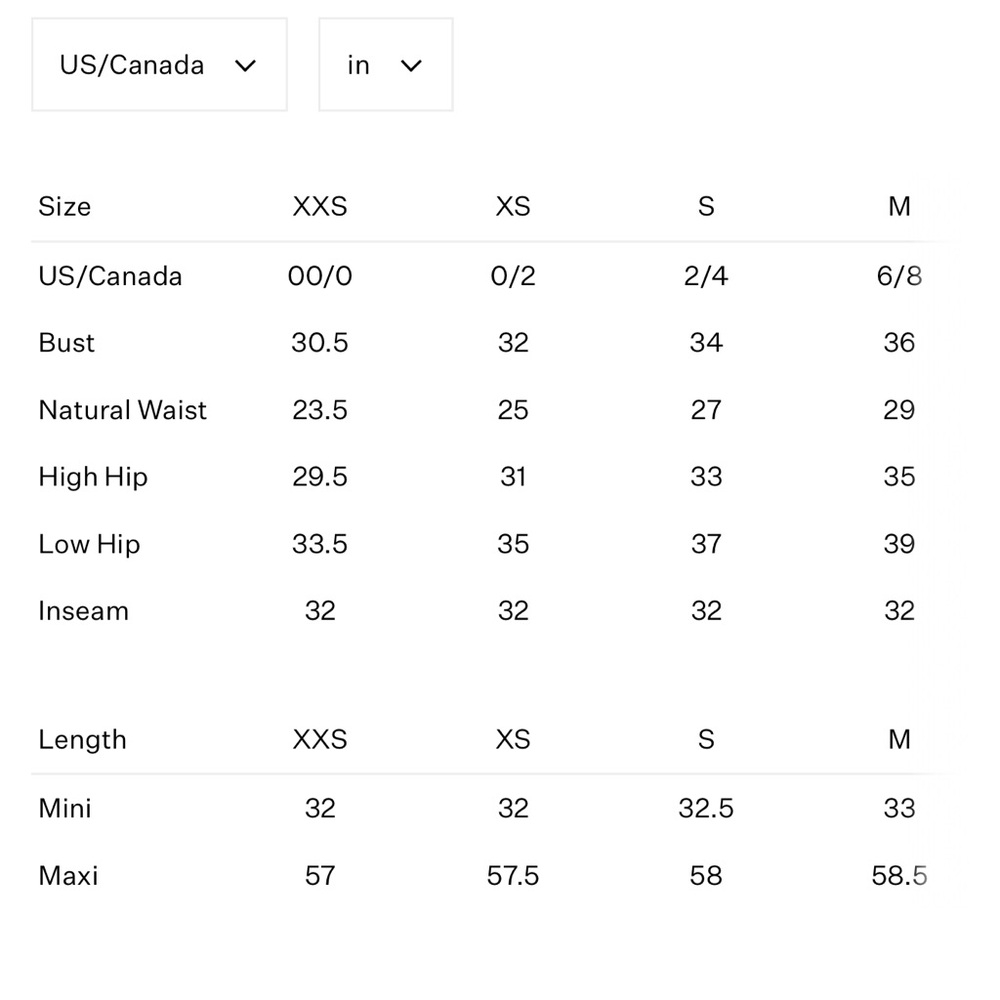Image resolution: width=1000 pixels, height=1000 pixels.
Task: Click the Length table header
Action: click(x=82, y=740)
